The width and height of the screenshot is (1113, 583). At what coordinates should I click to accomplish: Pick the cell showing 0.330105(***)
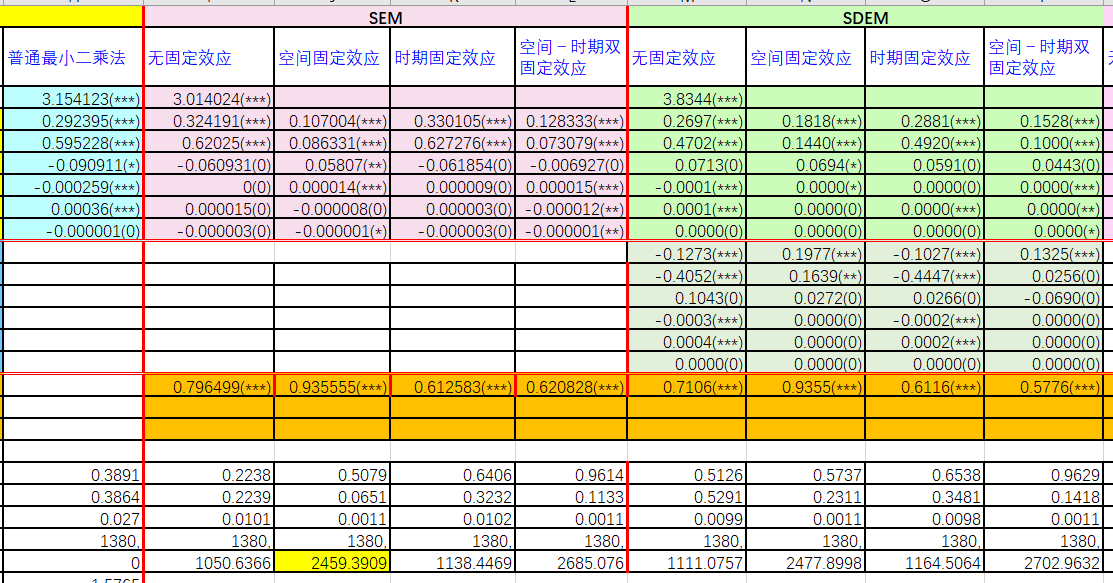click(x=452, y=121)
